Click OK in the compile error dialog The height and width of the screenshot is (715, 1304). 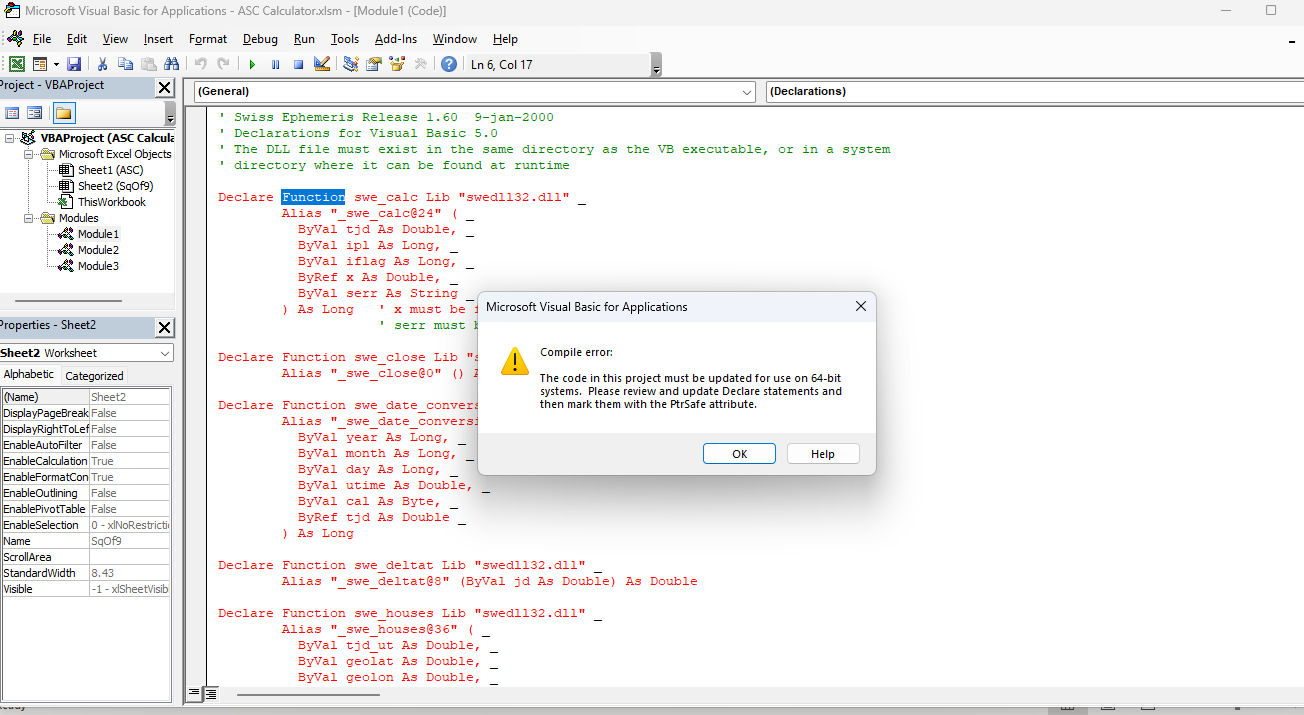coord(739,454)
